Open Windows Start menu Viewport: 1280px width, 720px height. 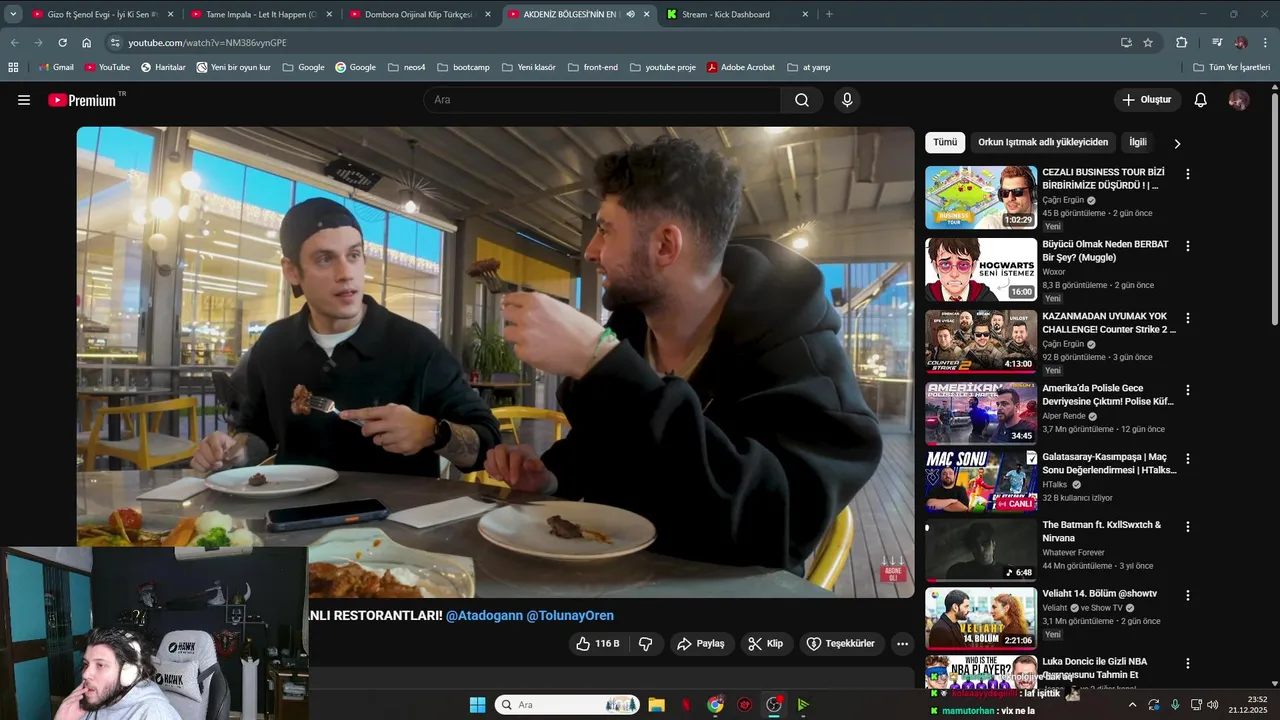pyautogui.click(x=477, y=705)
